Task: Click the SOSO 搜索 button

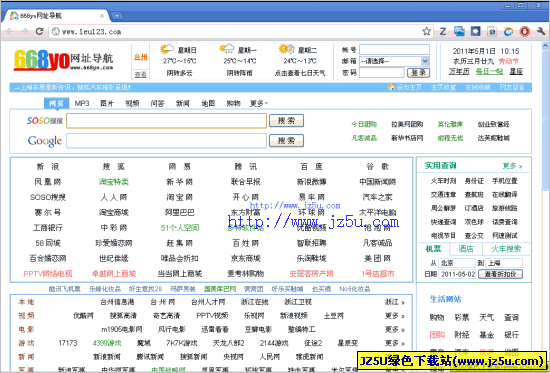Action: pos(286,121)
